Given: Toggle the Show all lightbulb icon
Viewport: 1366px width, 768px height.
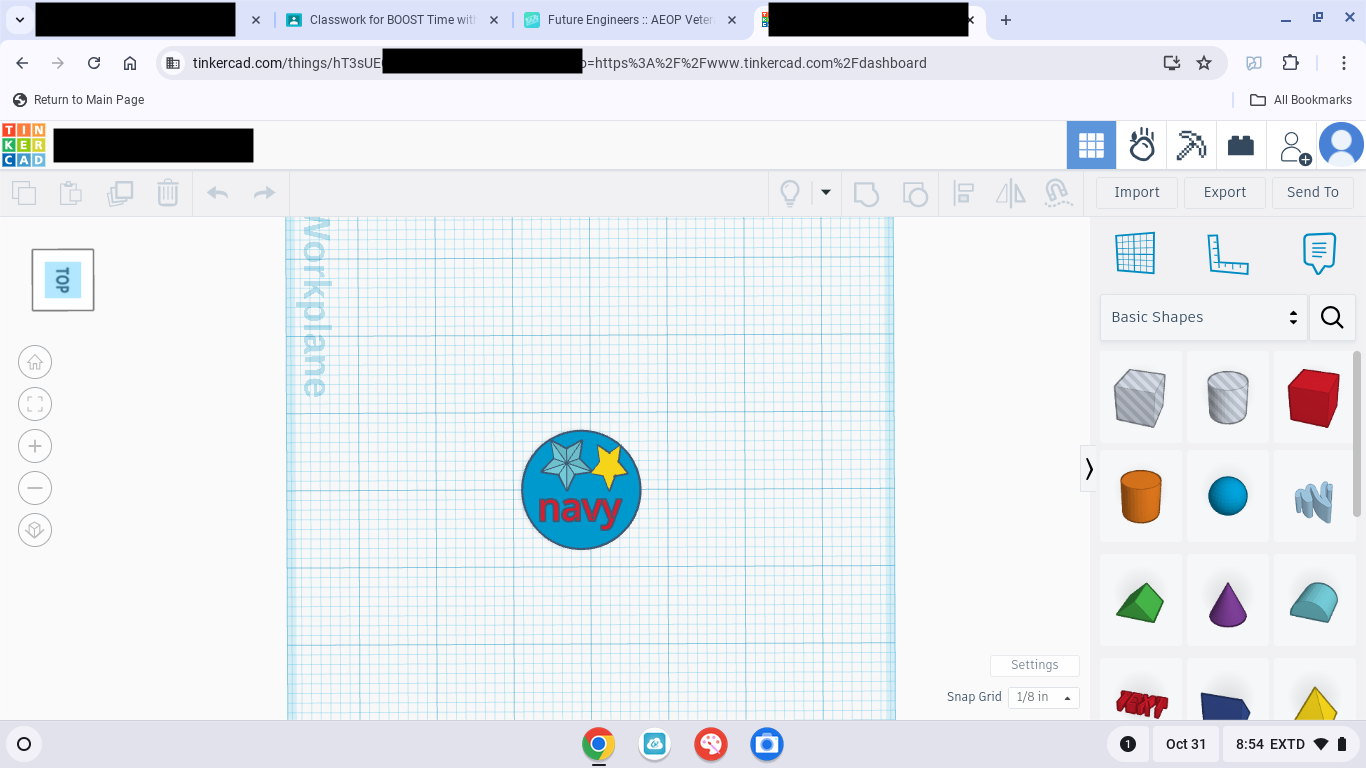Looking at the screenshot, I should click(x=790, y=193).
